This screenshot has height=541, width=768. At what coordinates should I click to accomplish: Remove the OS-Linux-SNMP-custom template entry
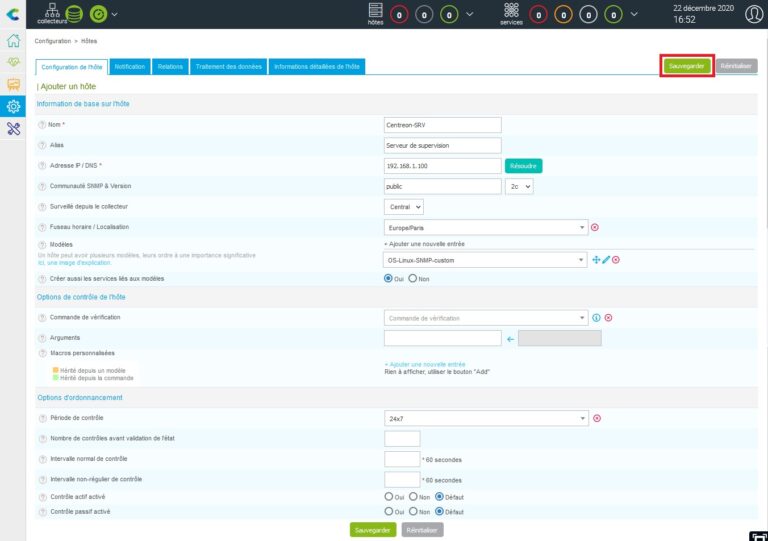tap(616, 259)
